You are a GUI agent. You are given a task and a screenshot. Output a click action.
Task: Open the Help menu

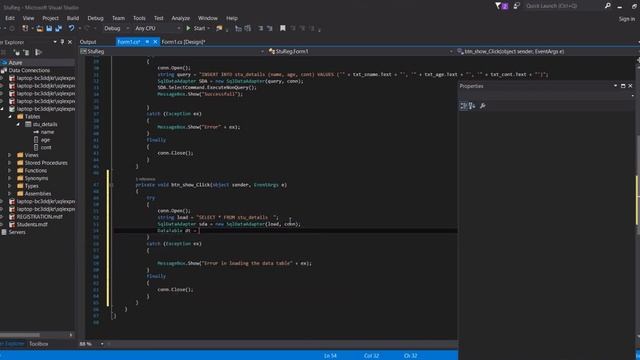pos(232,18)
